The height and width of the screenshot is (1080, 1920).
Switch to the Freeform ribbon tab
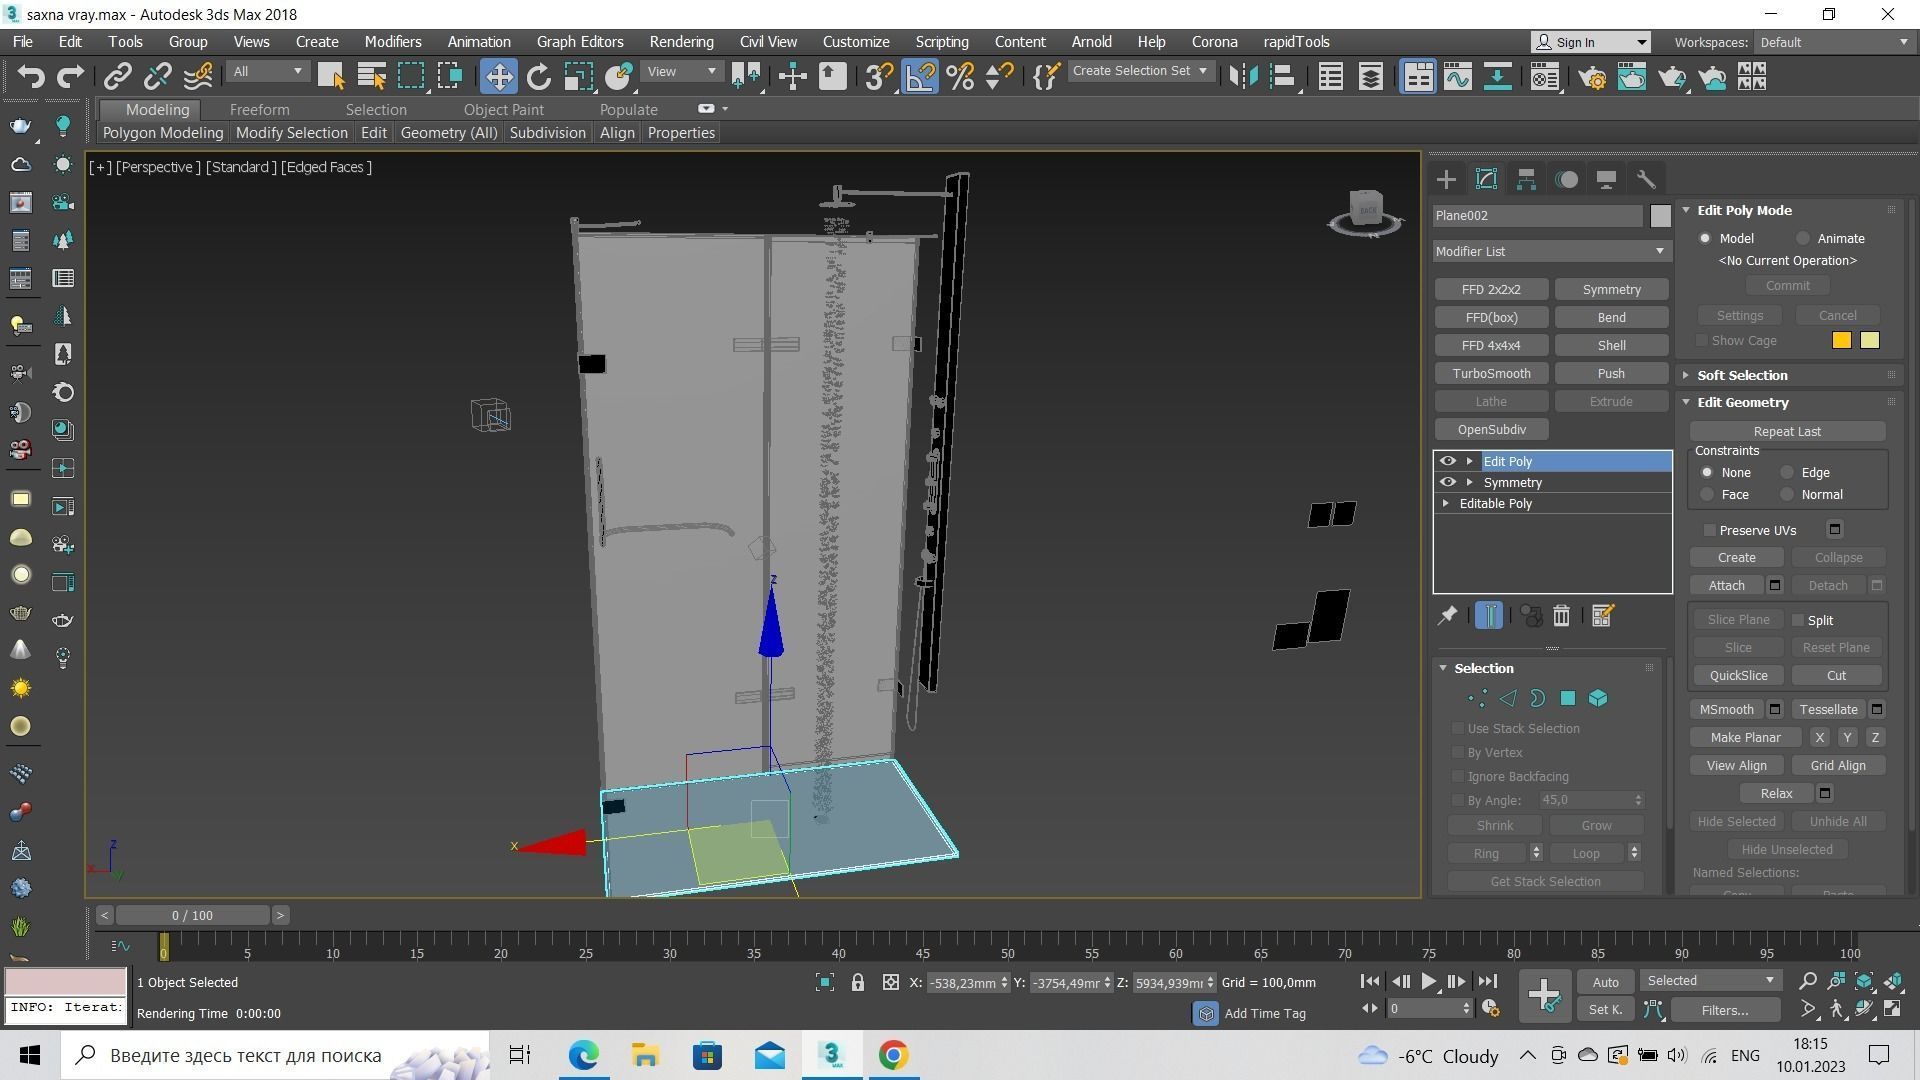tap(259, 110)
